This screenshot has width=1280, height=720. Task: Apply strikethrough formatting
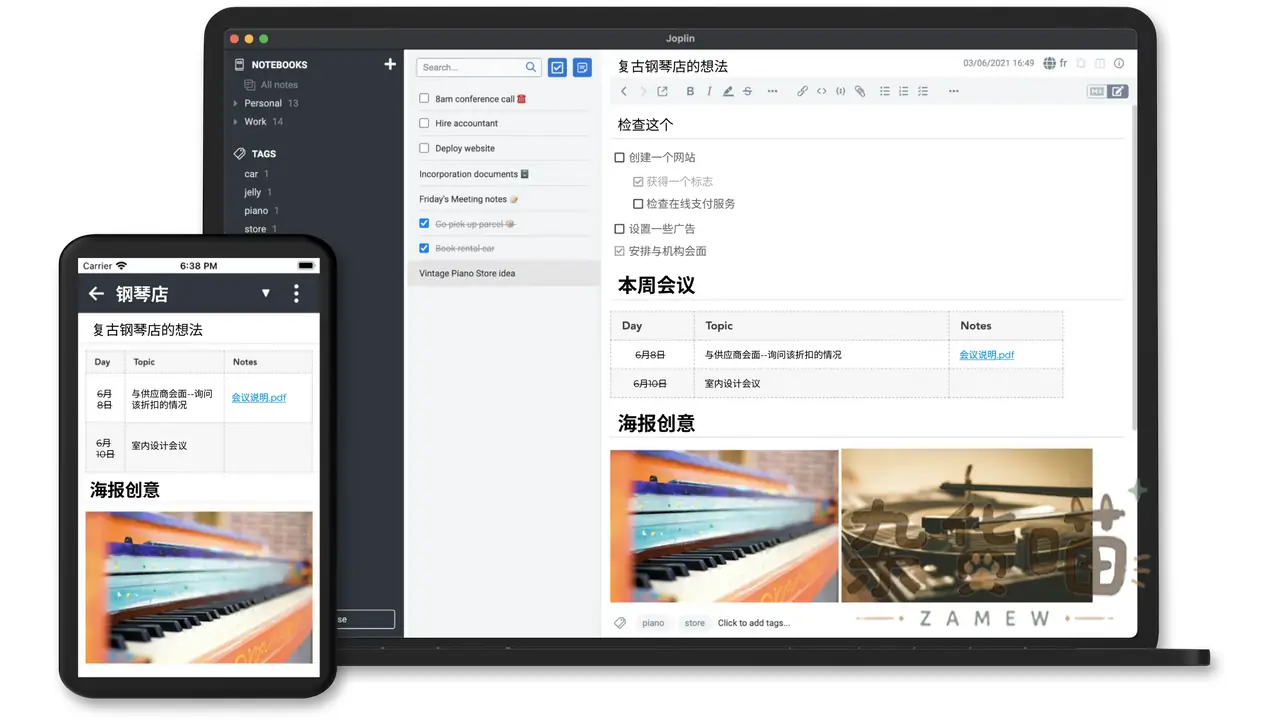pyautogui.click(x=747, y=91)
